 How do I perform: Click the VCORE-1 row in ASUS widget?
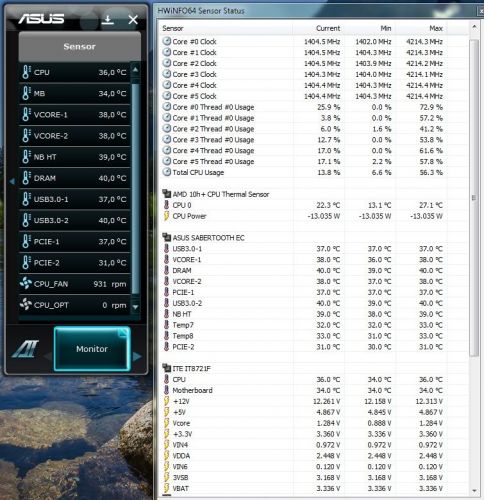74,115
